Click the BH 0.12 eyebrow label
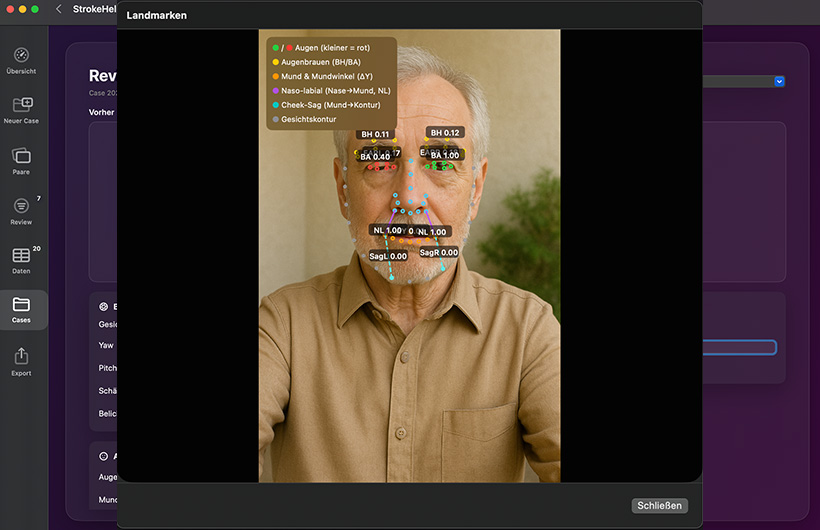820x530 pixels. [x=444, y=133]
